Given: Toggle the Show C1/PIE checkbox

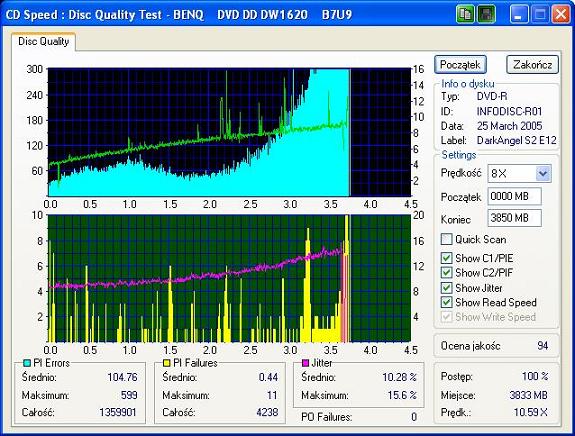Looking at the screenshot, I should pyautogui.click(x=446, y=258).
